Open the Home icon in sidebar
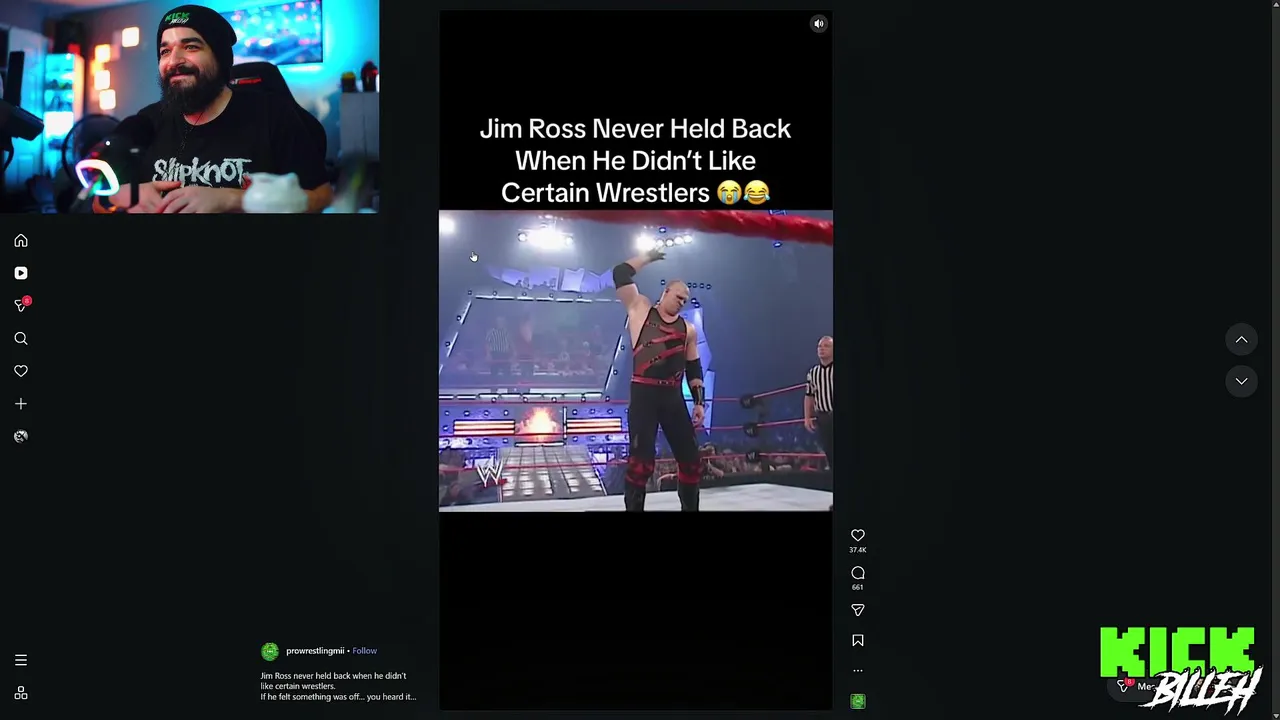 pyautogui.click(x=21, y=241)
